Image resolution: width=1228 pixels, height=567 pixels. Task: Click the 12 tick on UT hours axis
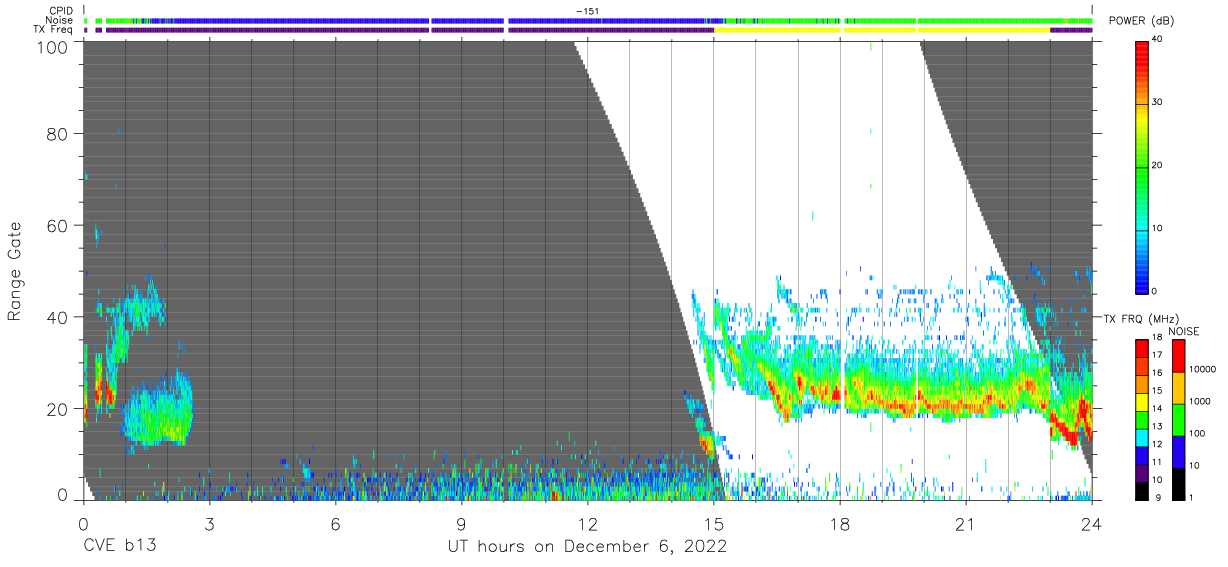[x=587, y=523]
